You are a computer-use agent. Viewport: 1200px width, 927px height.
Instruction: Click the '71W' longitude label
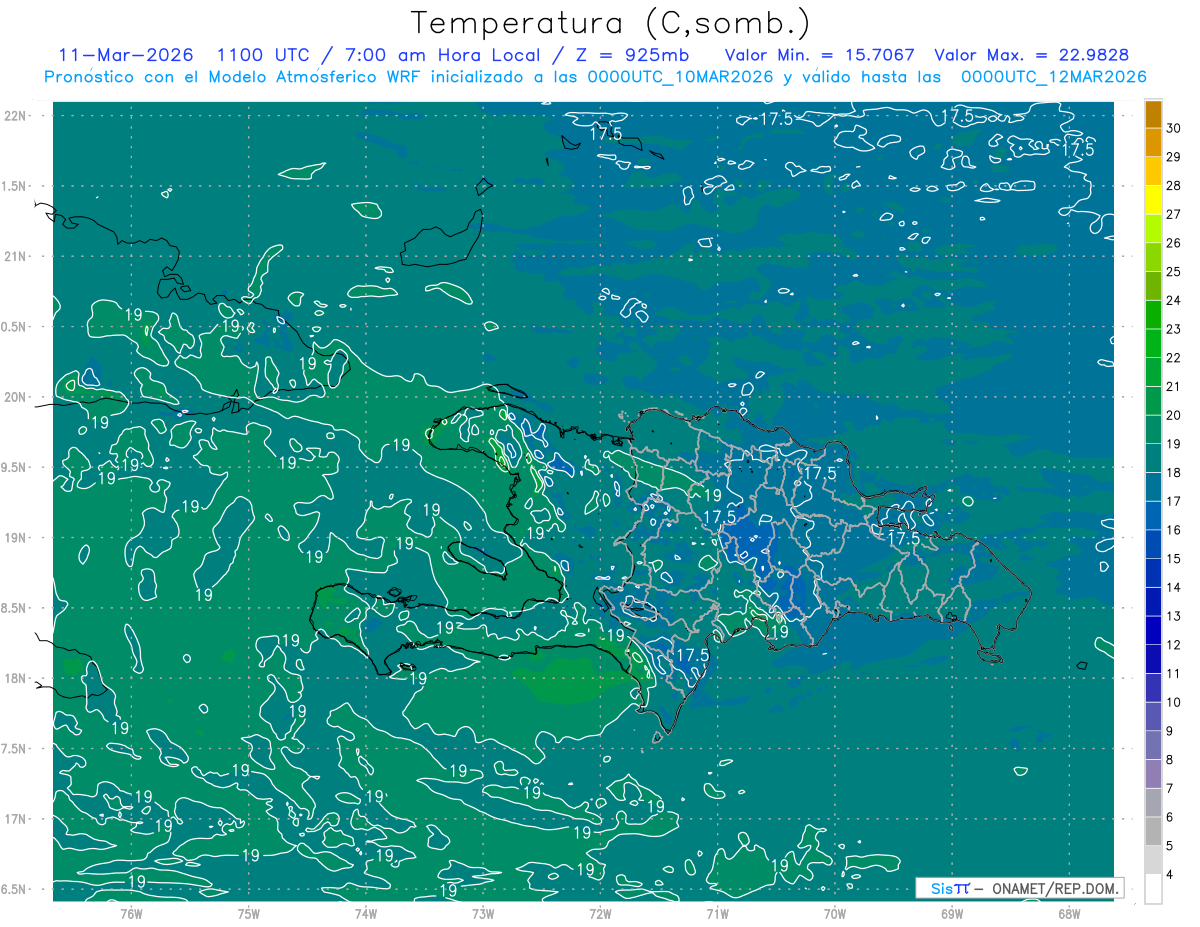point(717,913)
